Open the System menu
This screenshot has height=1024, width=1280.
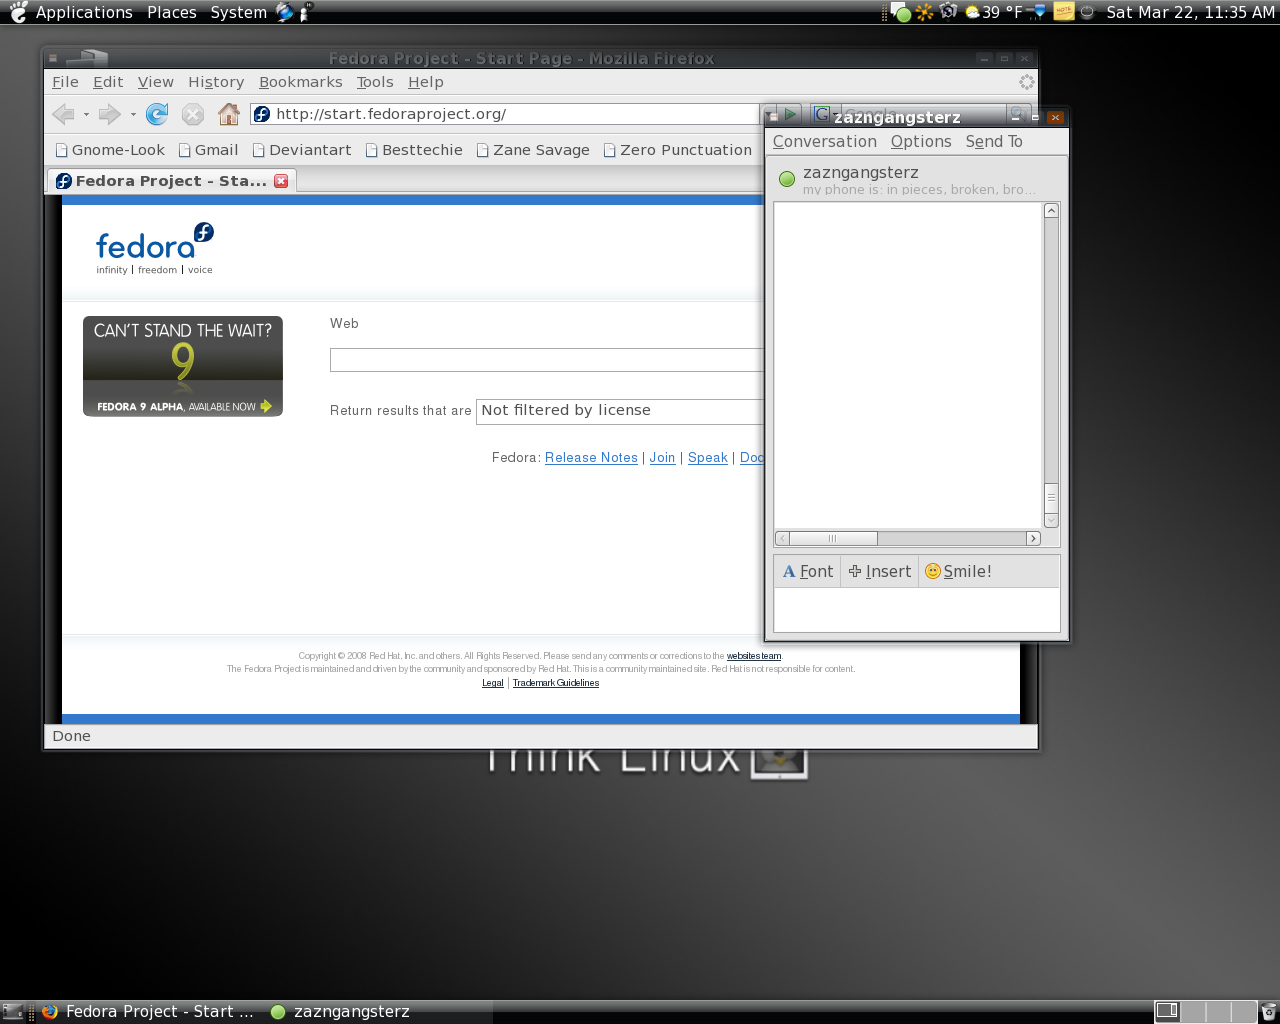[238, 12]
